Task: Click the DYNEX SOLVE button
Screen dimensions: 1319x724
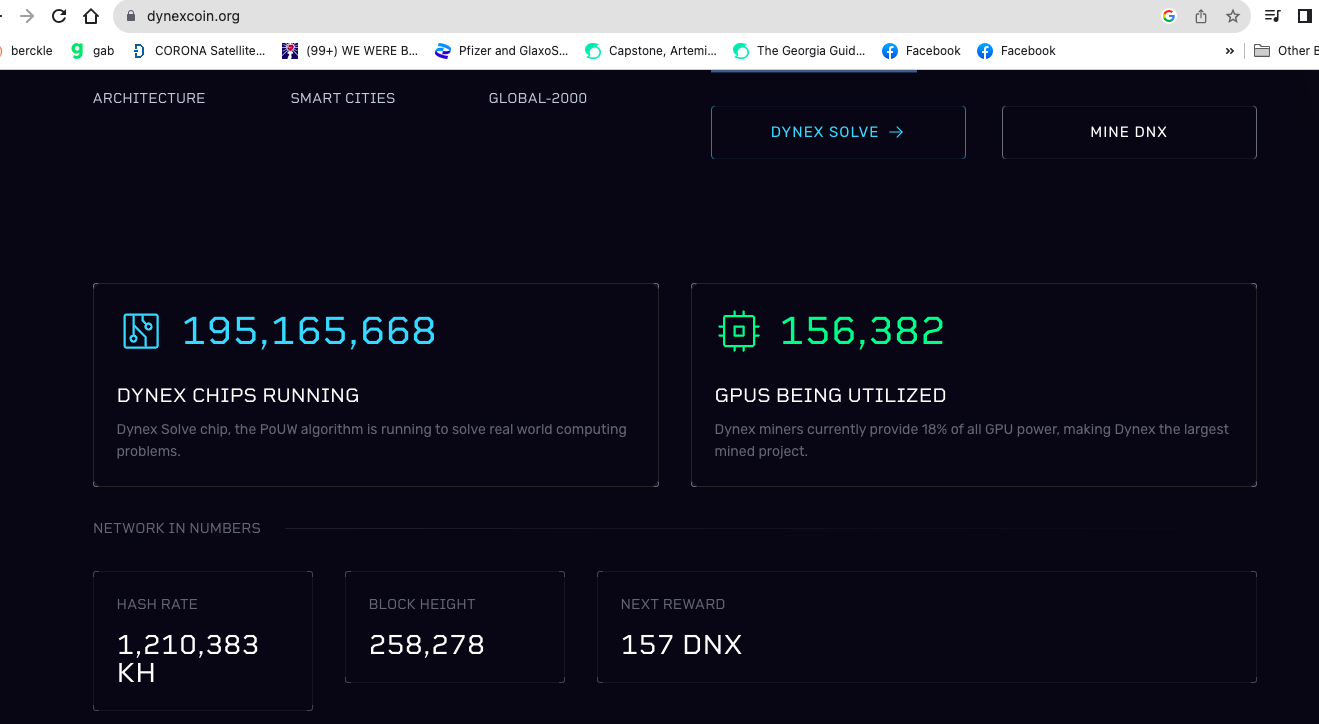Action: pyautogui.click(x=838, y=132)
